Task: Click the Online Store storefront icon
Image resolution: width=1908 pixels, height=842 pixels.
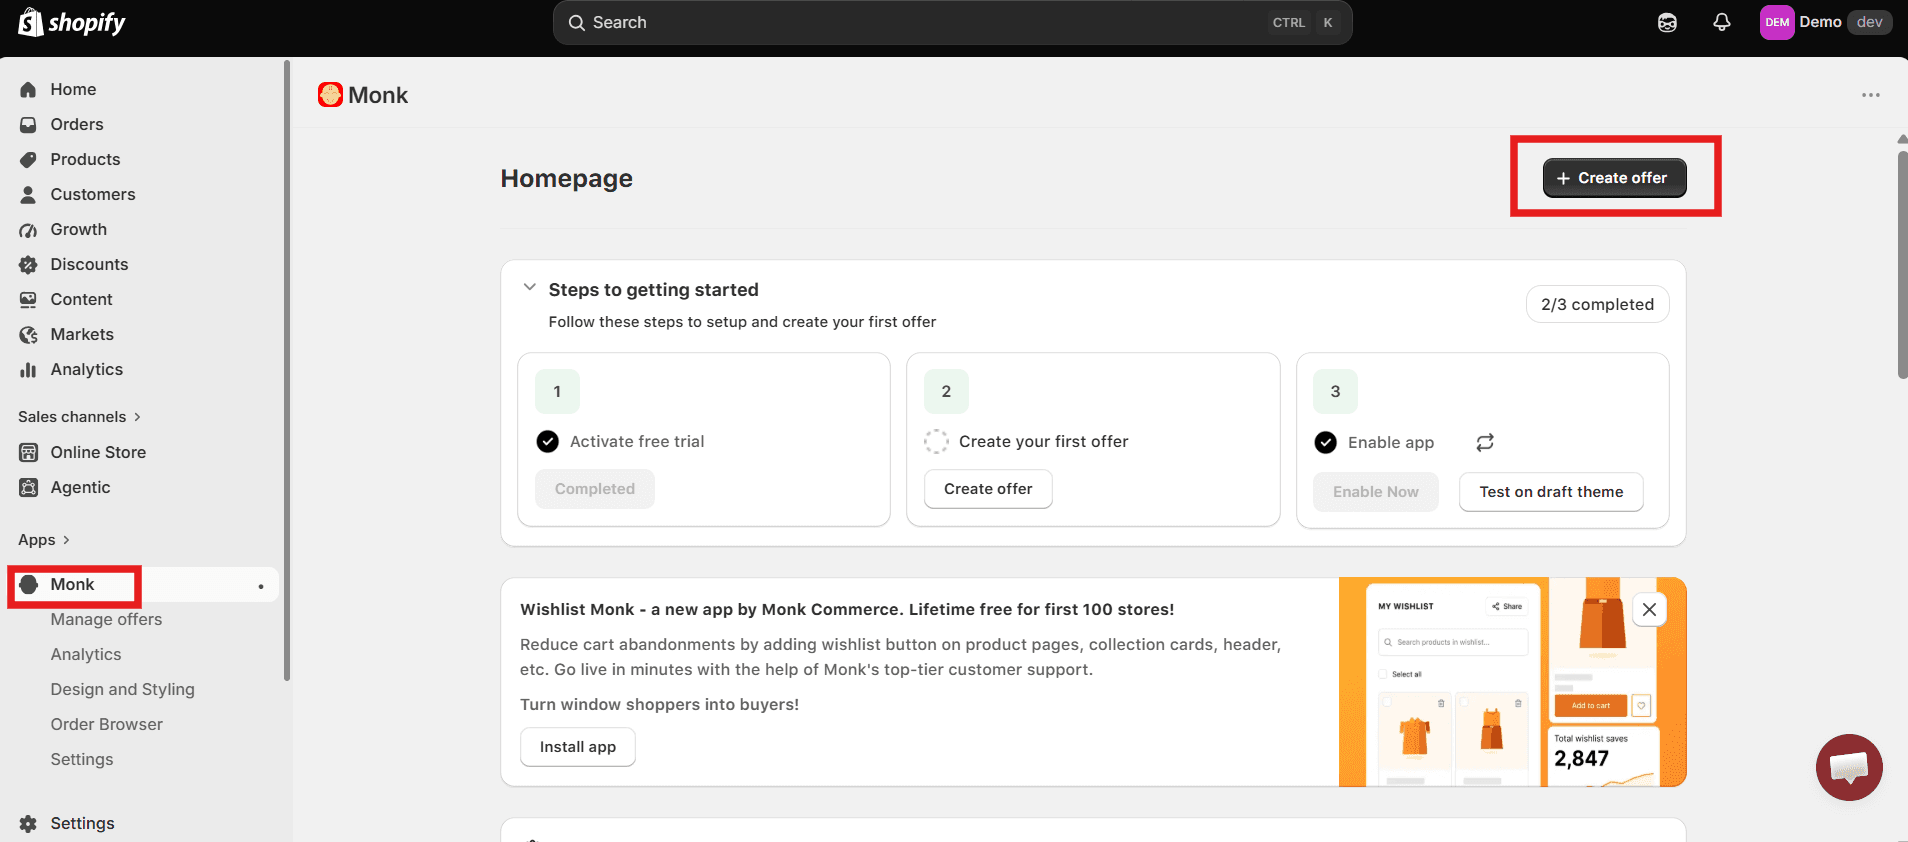Action: tap(28, 452)
